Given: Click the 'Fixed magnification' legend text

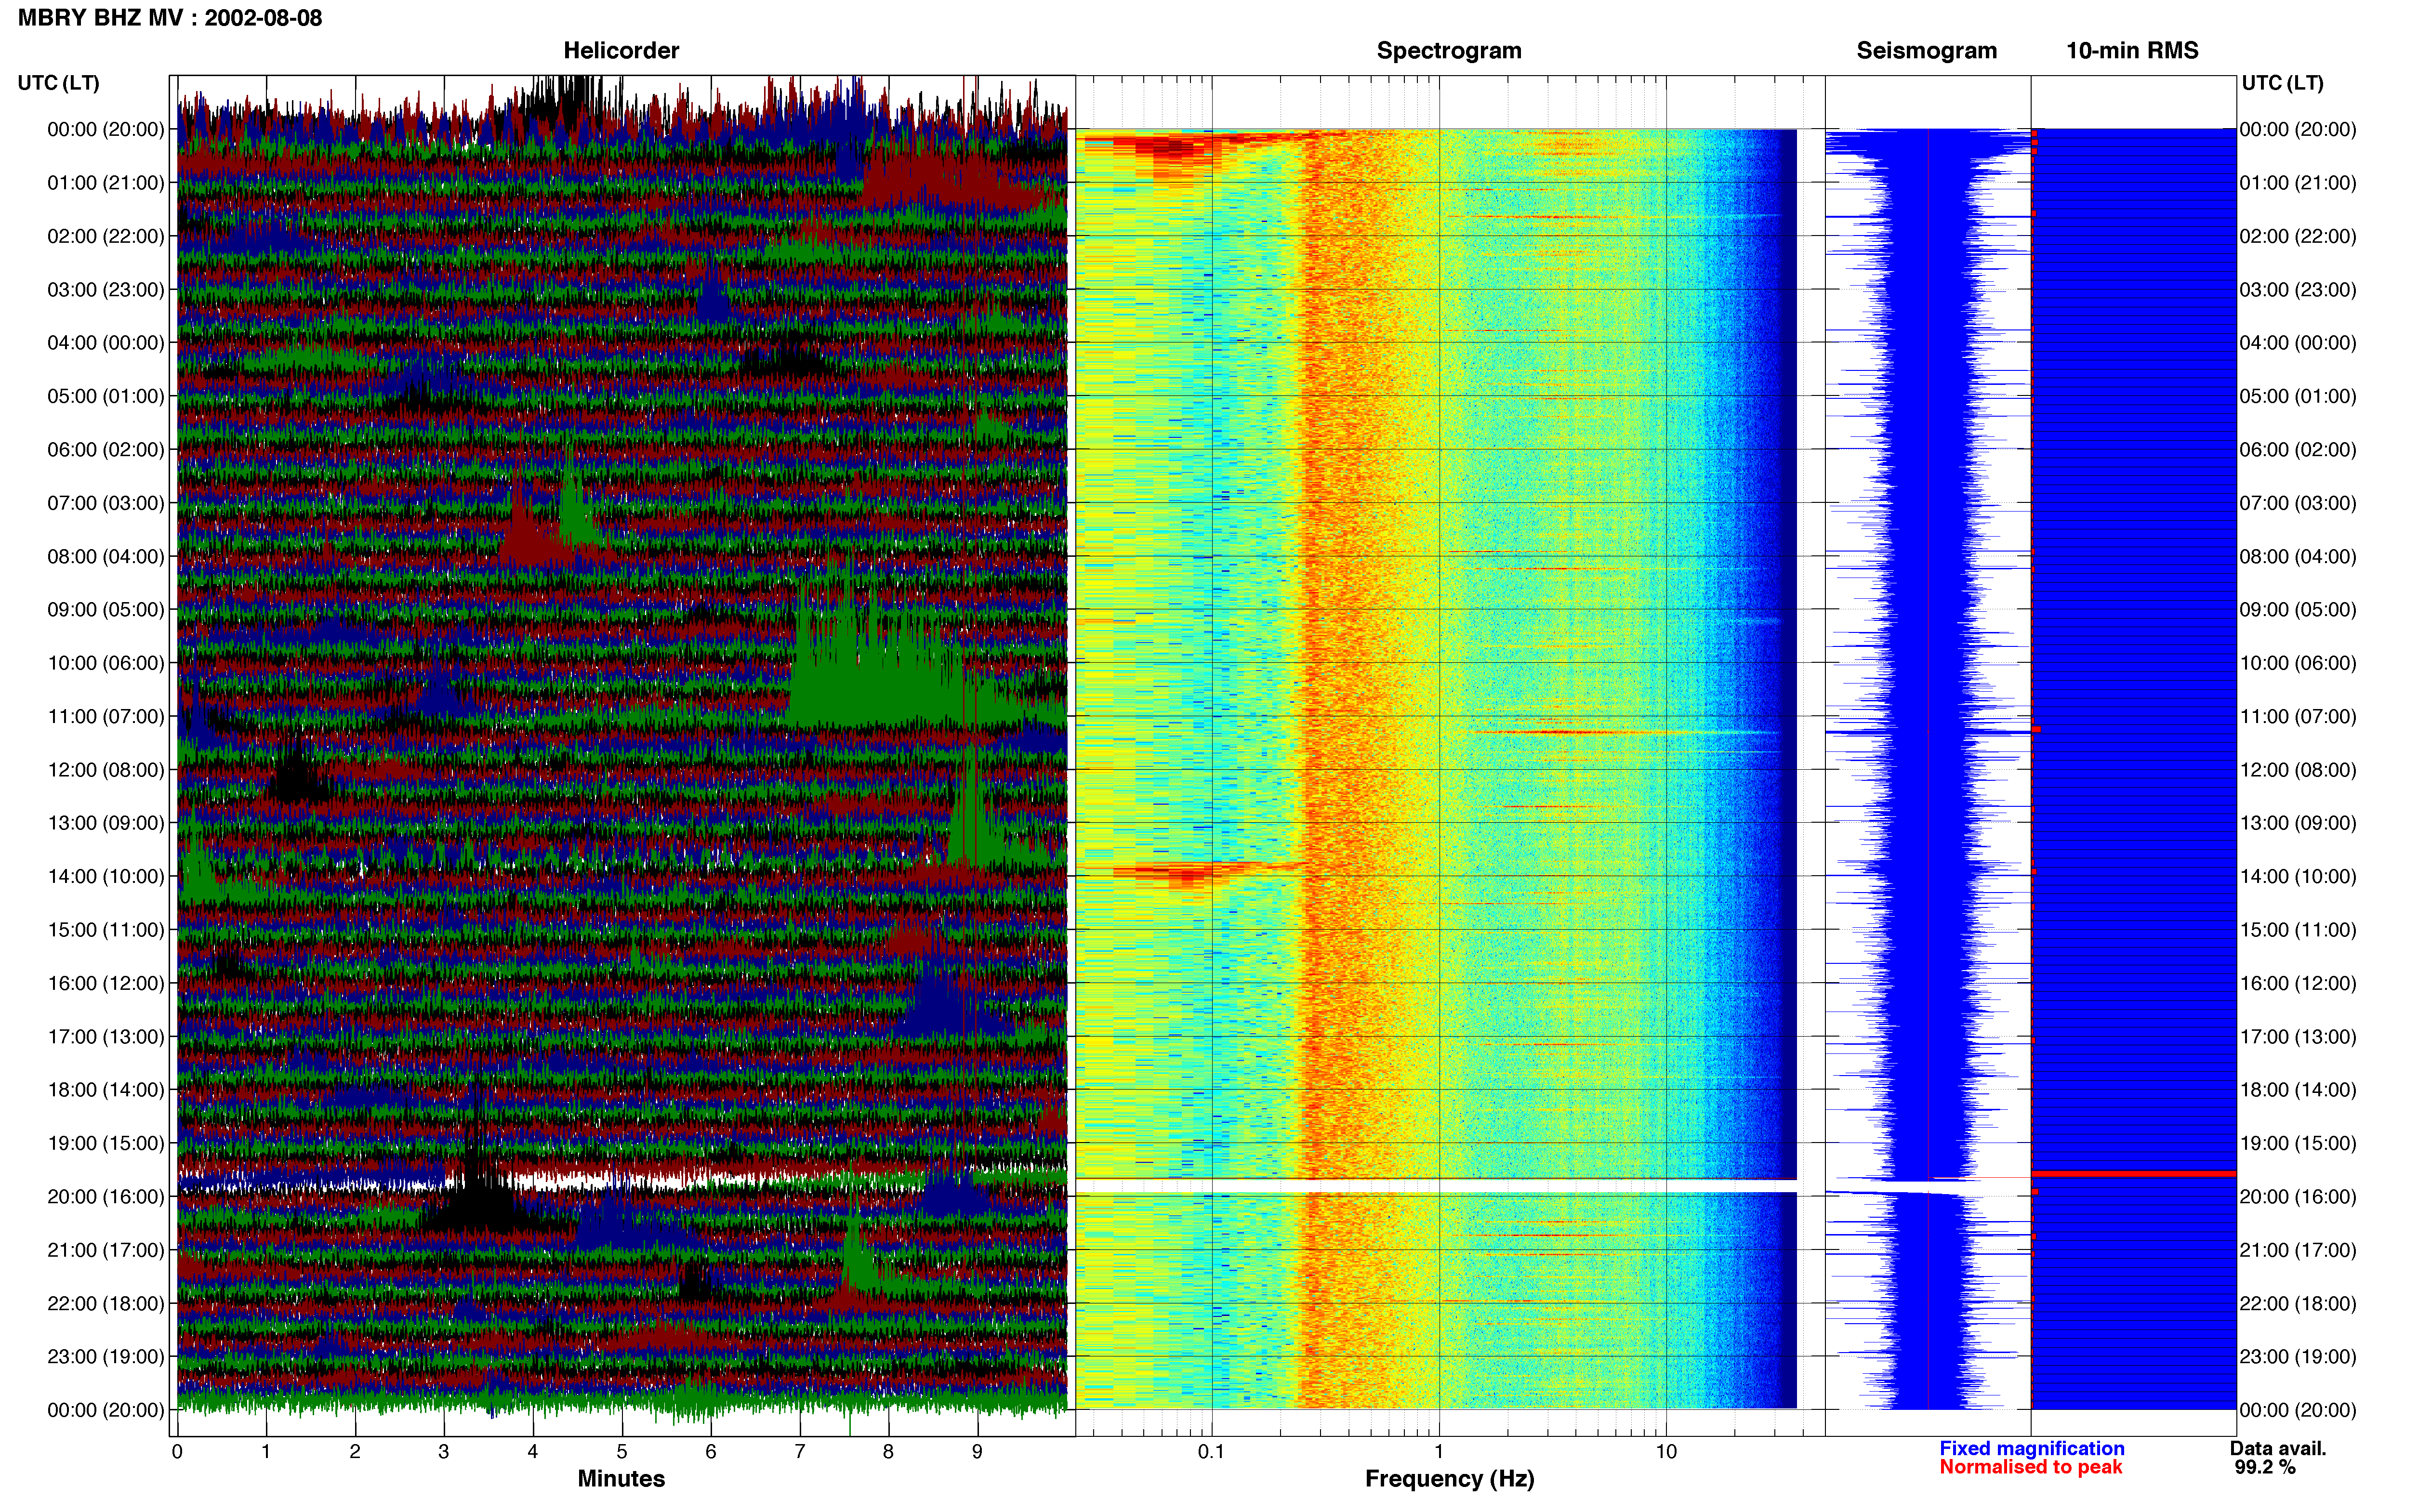Looking at the screenshot, I should [2031, 1448].
